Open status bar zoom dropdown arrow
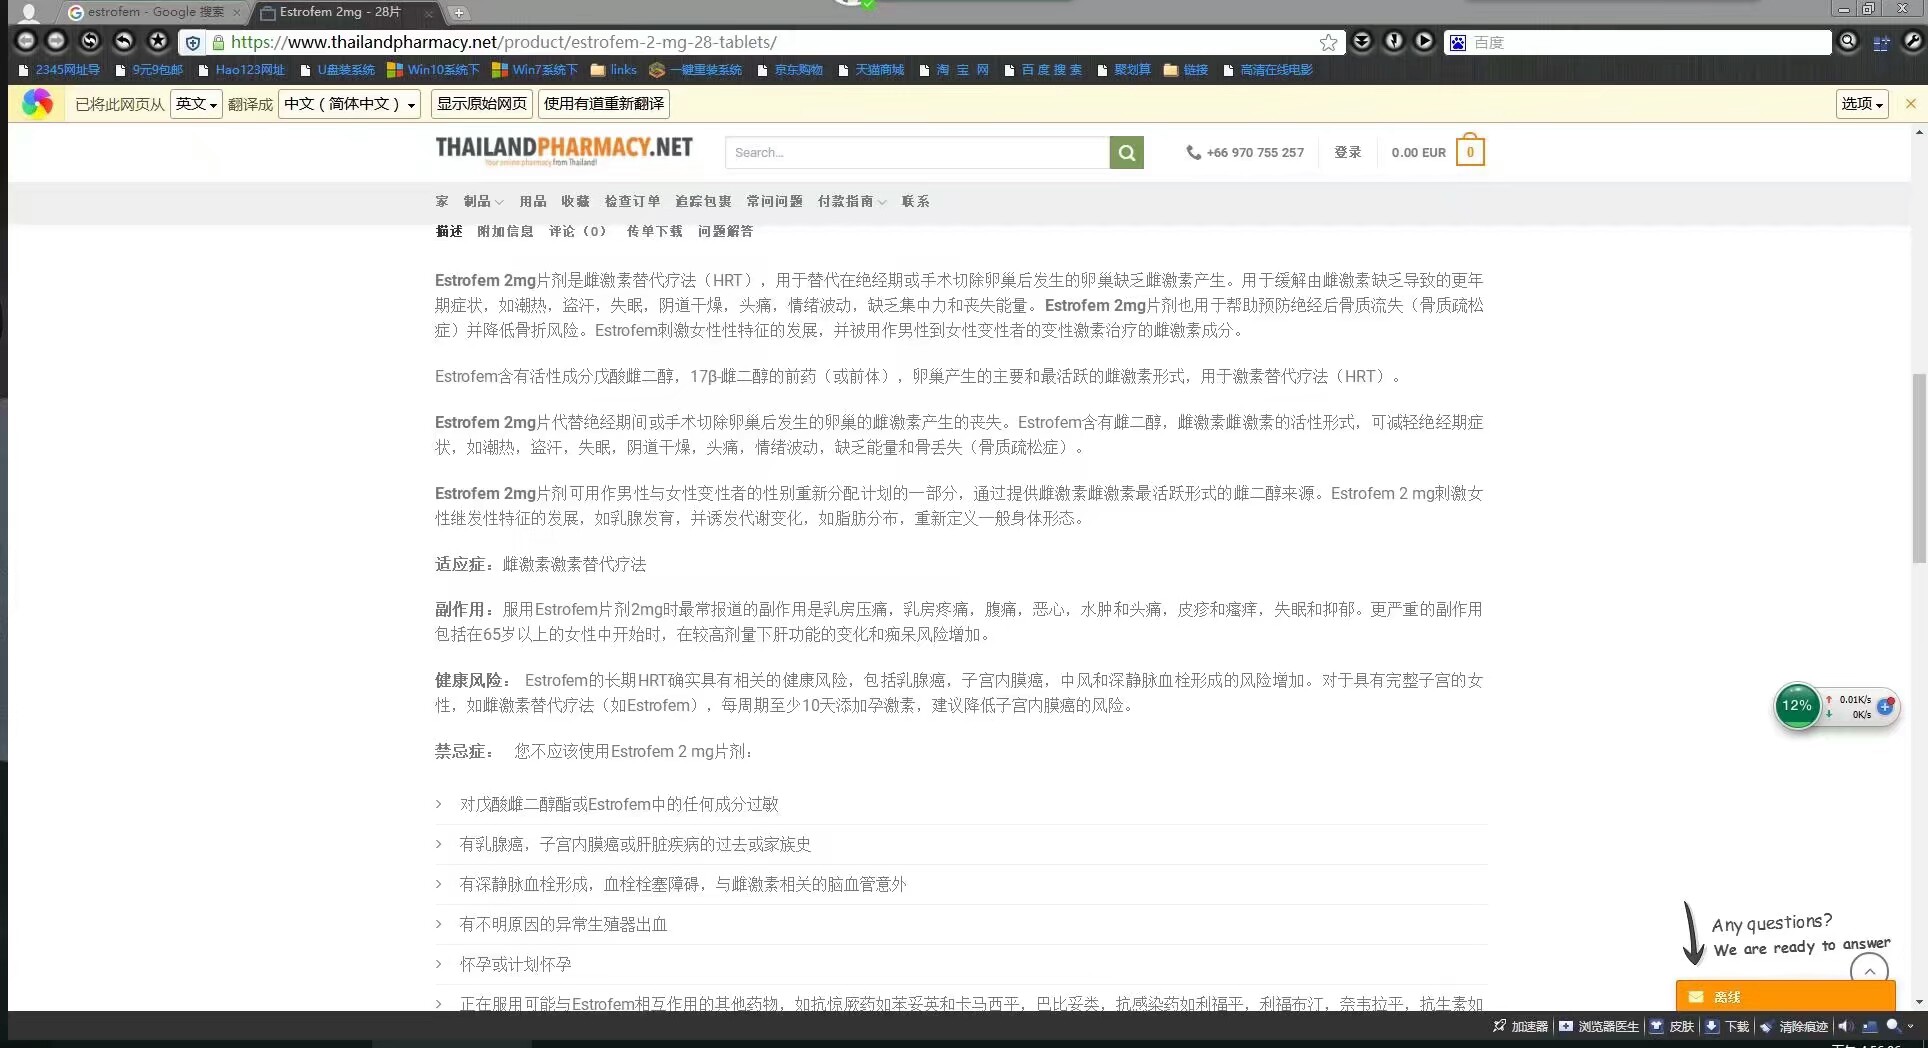The height and width of the screenshot is (1048, 1928). [1911, 1026]
